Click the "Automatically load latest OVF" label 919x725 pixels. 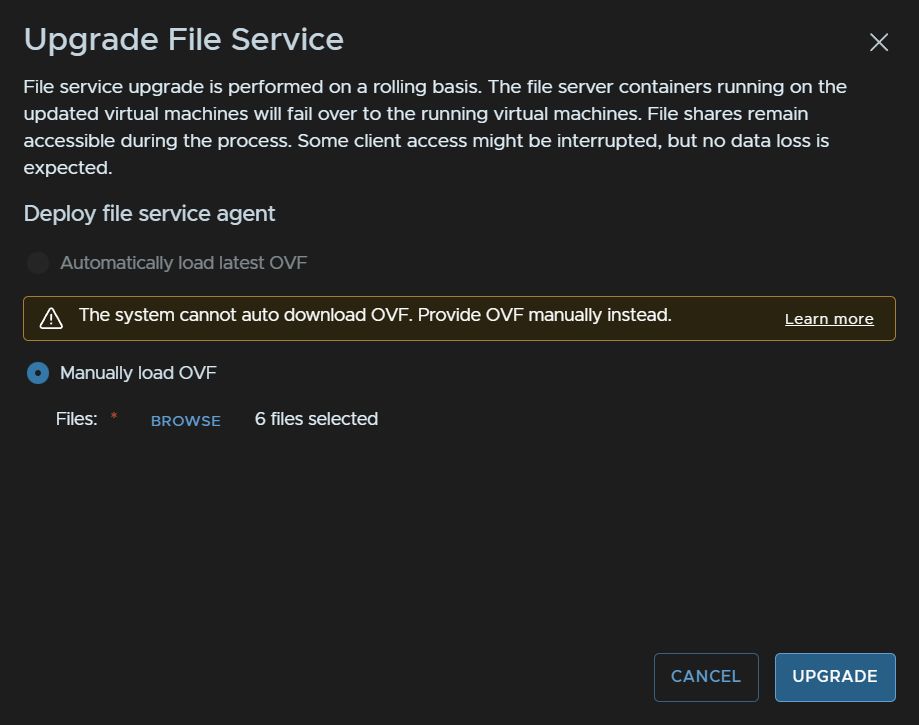[x=183, y=263]
